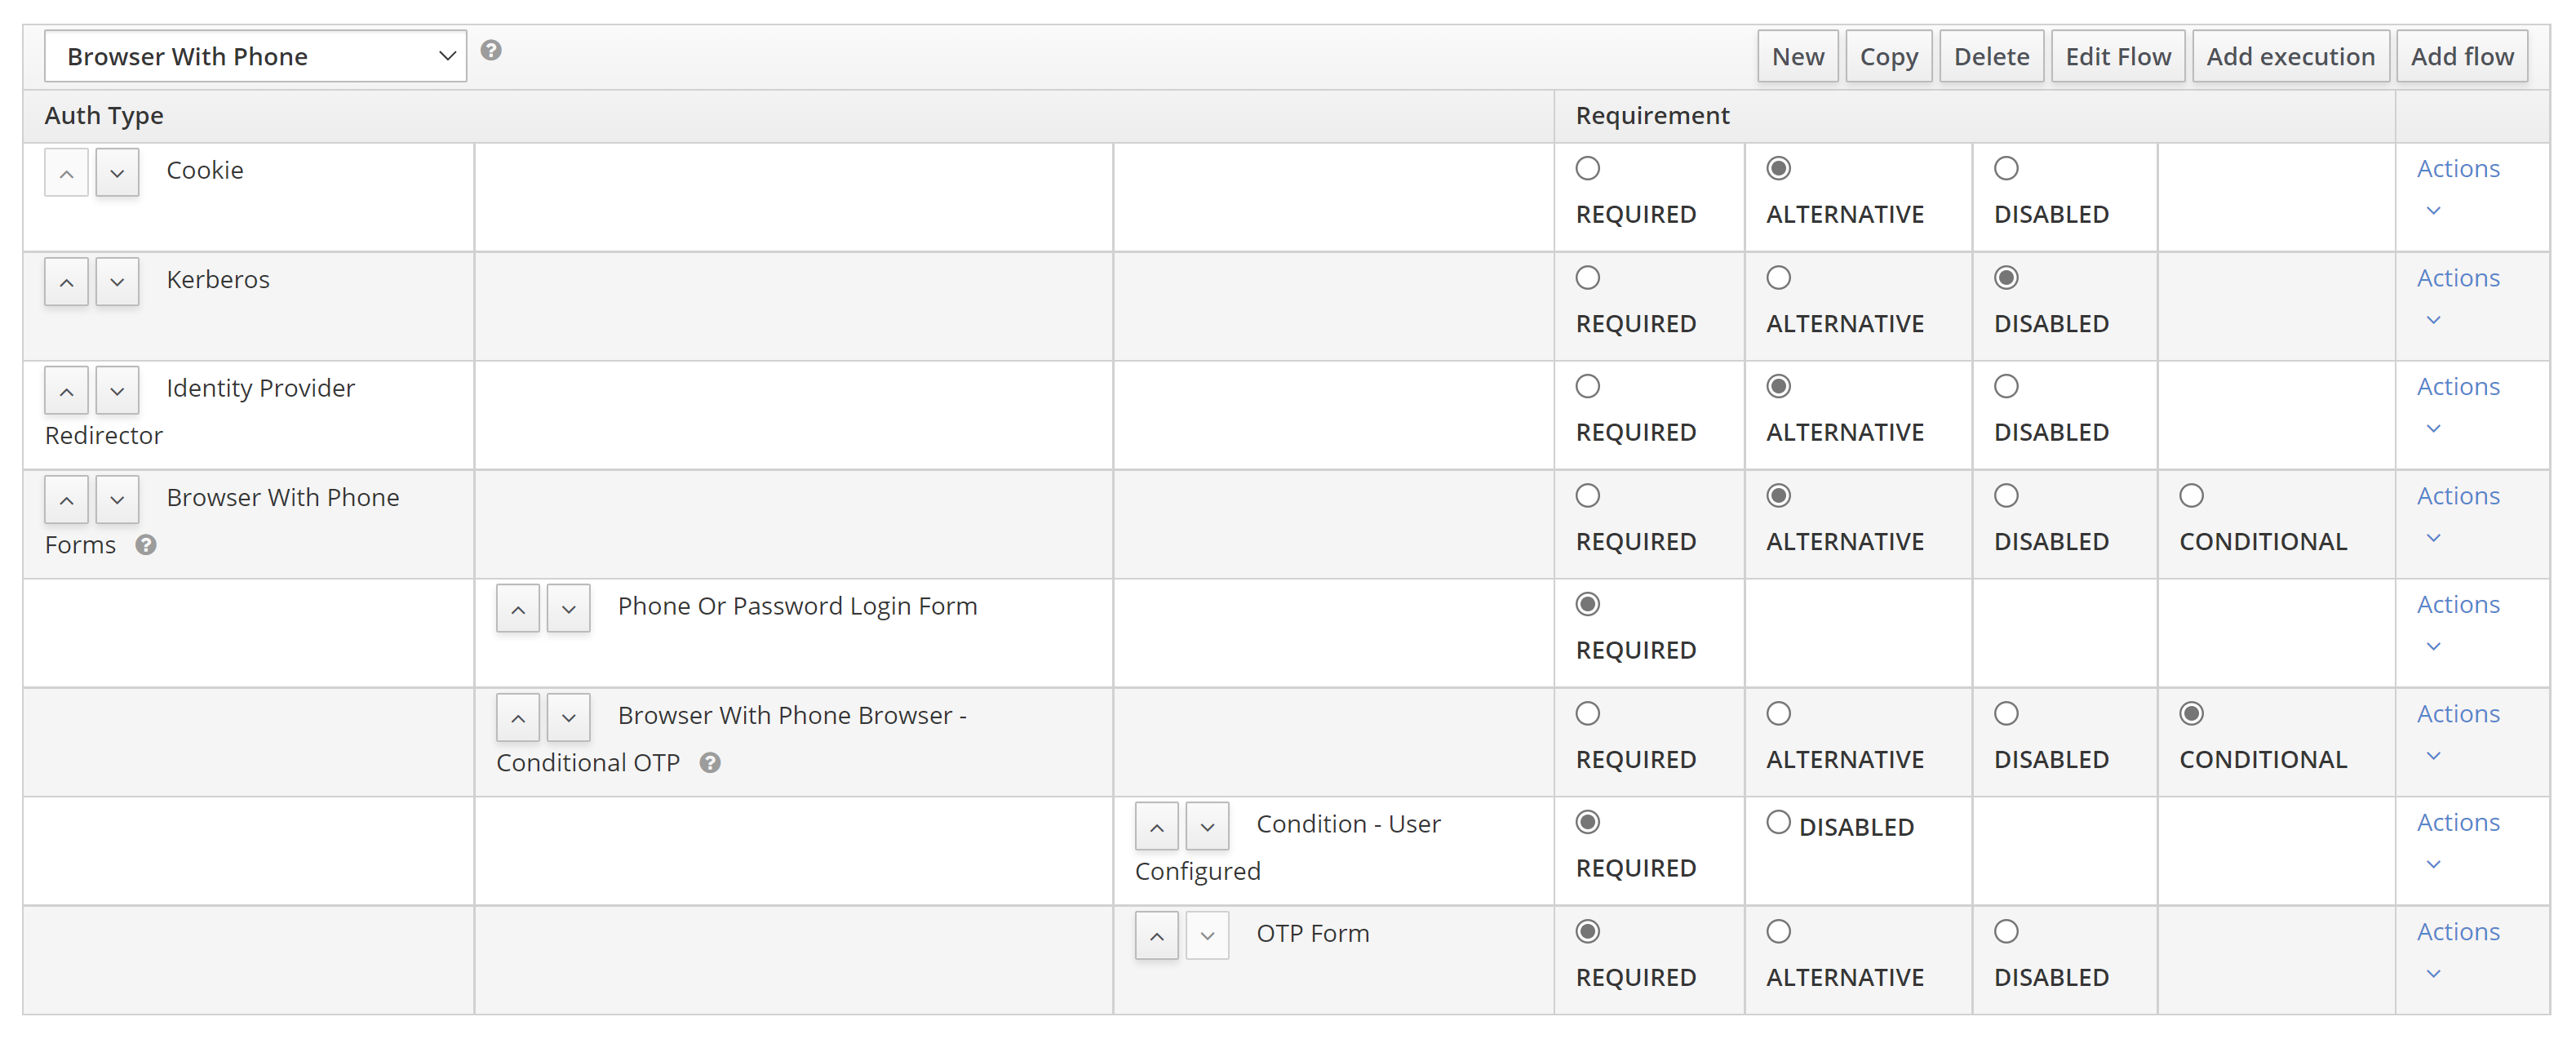The image size is (2576, 1048).
Task: Click the Add execution button
Action: pos(2289,57)
